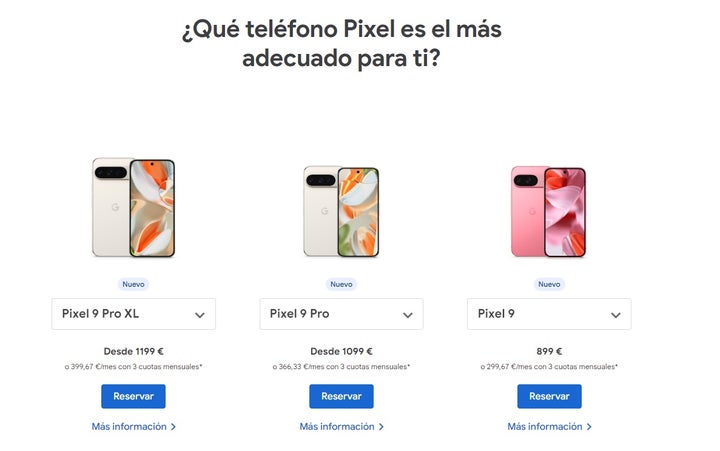Click the Nuevo badge above Pixel 9
Image resolution: width=720 pixels, height=451 pixels.
point(549,284)
